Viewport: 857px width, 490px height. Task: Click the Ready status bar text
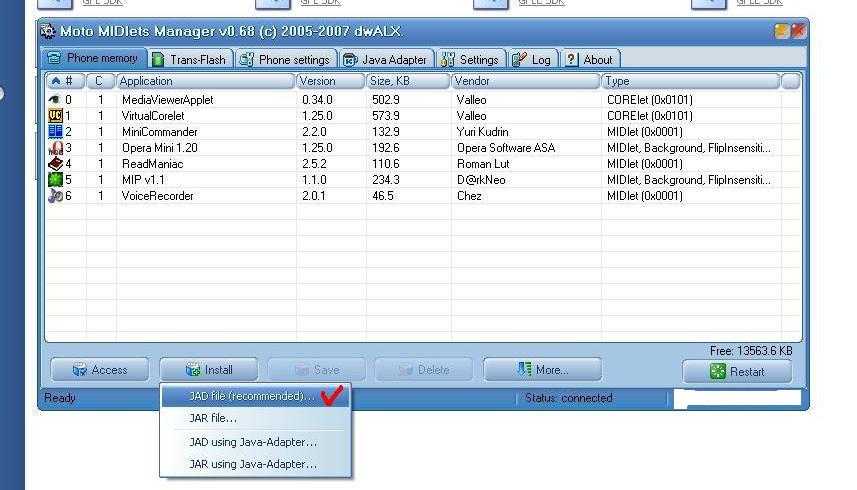click(x=60, y=398)
